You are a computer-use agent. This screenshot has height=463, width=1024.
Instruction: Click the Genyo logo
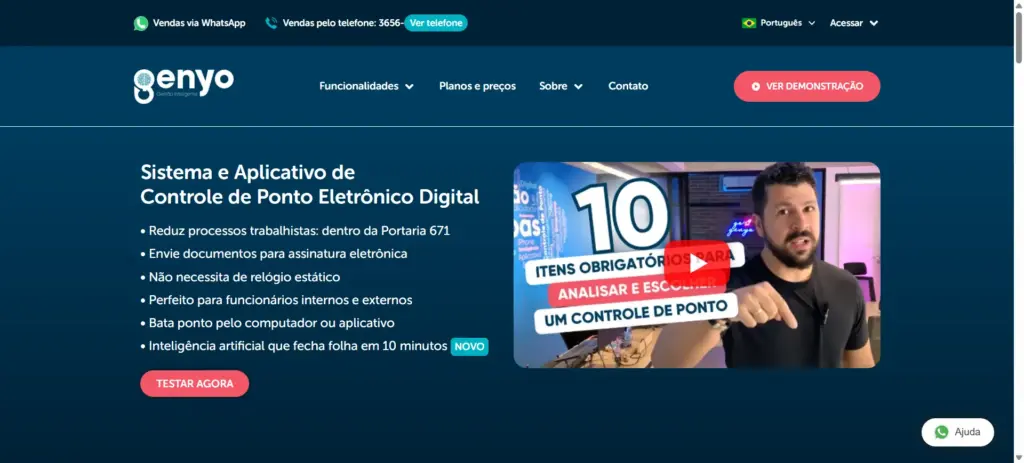click(184, 86)
